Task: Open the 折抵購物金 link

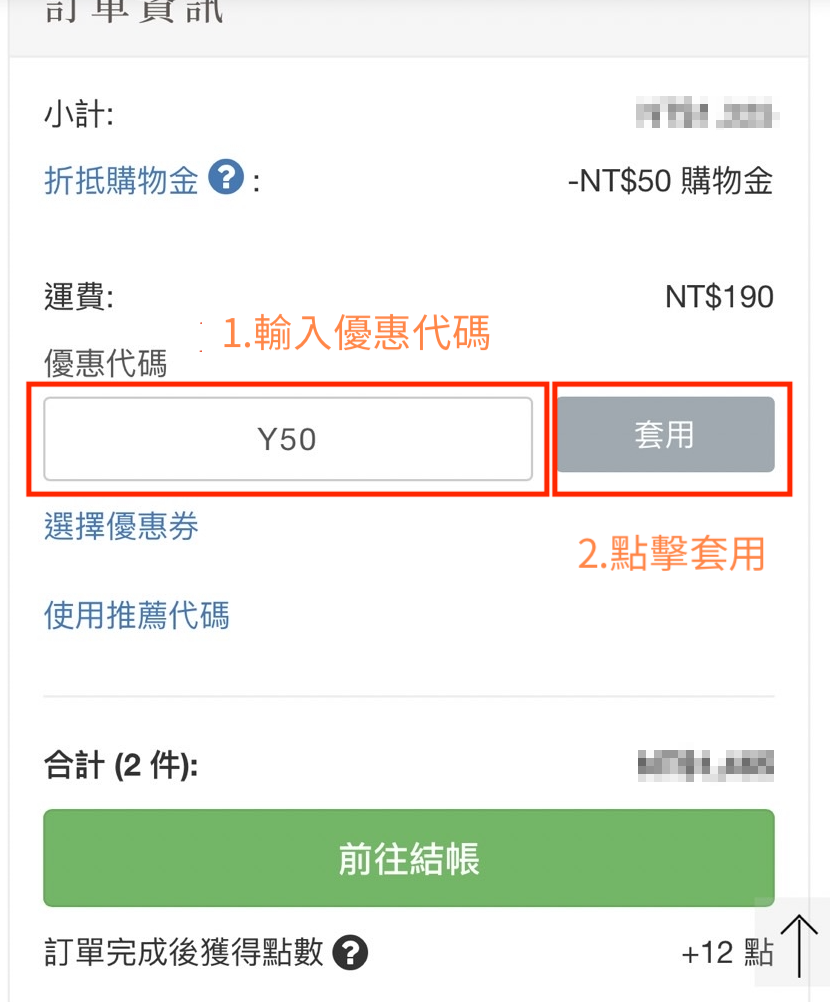Action: (x=121, y=181)
